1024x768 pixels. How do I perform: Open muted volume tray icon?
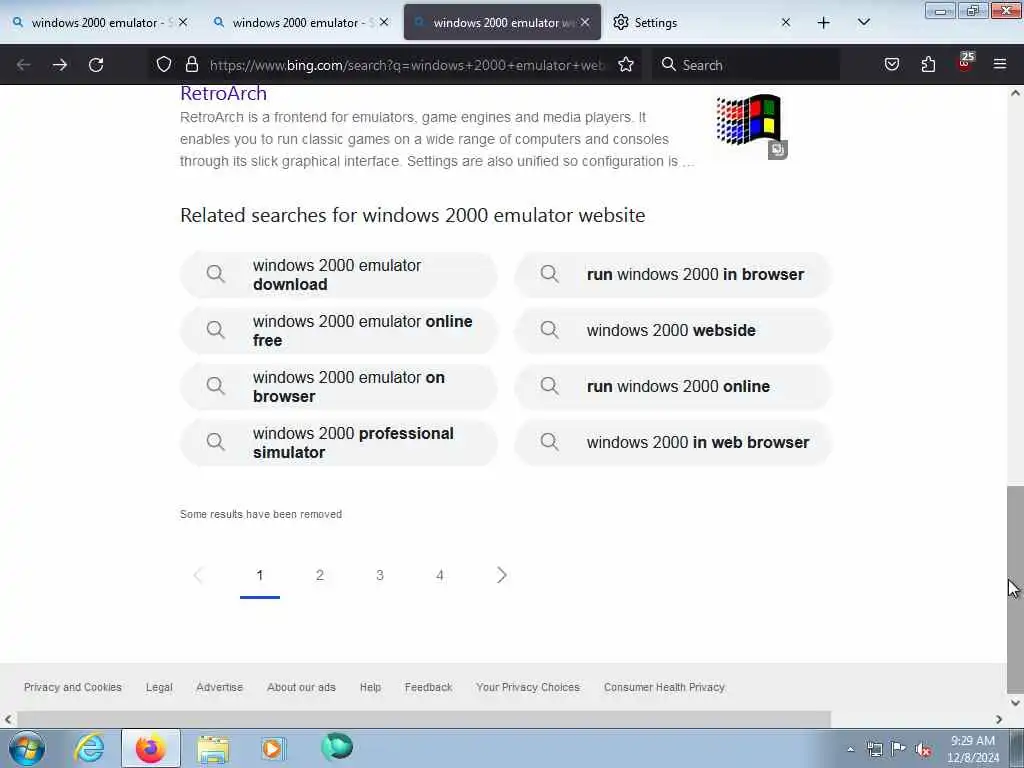point(923,749)
